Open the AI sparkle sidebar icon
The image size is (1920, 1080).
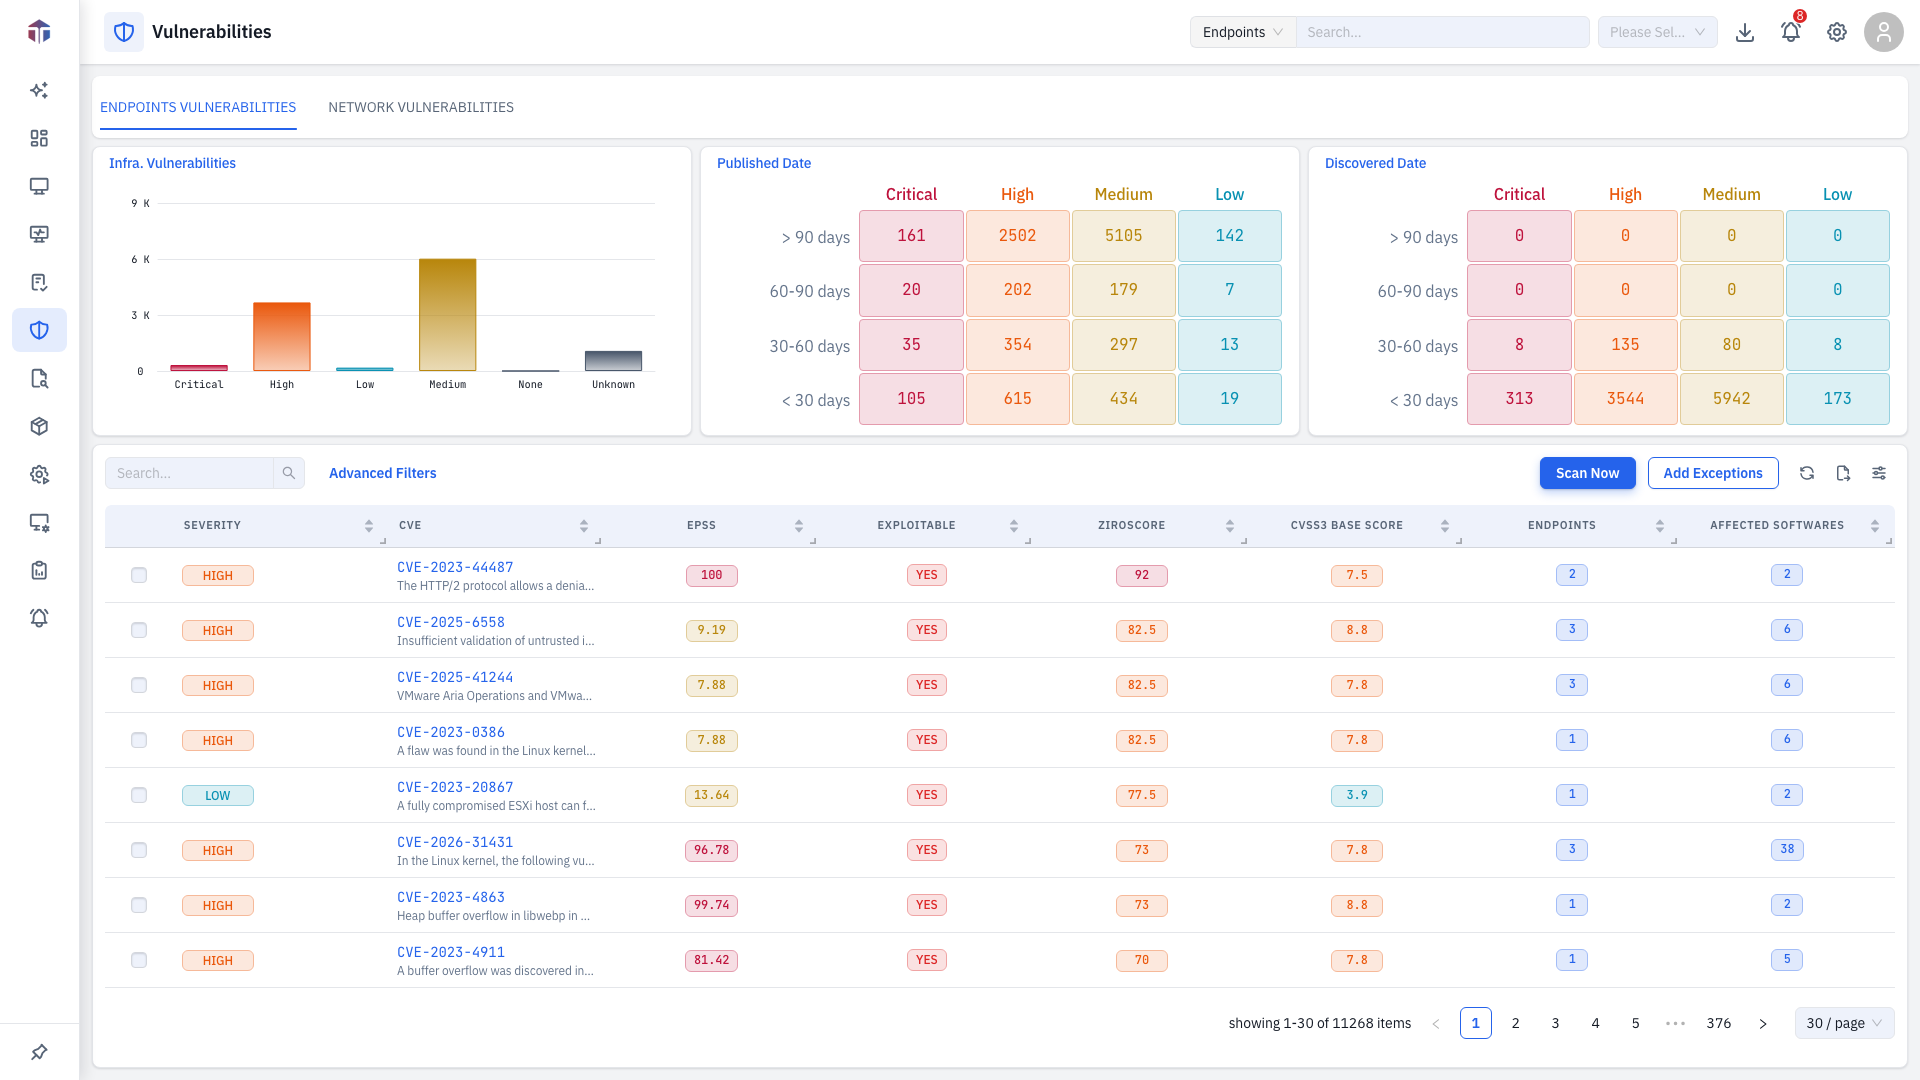pos(39,90)
